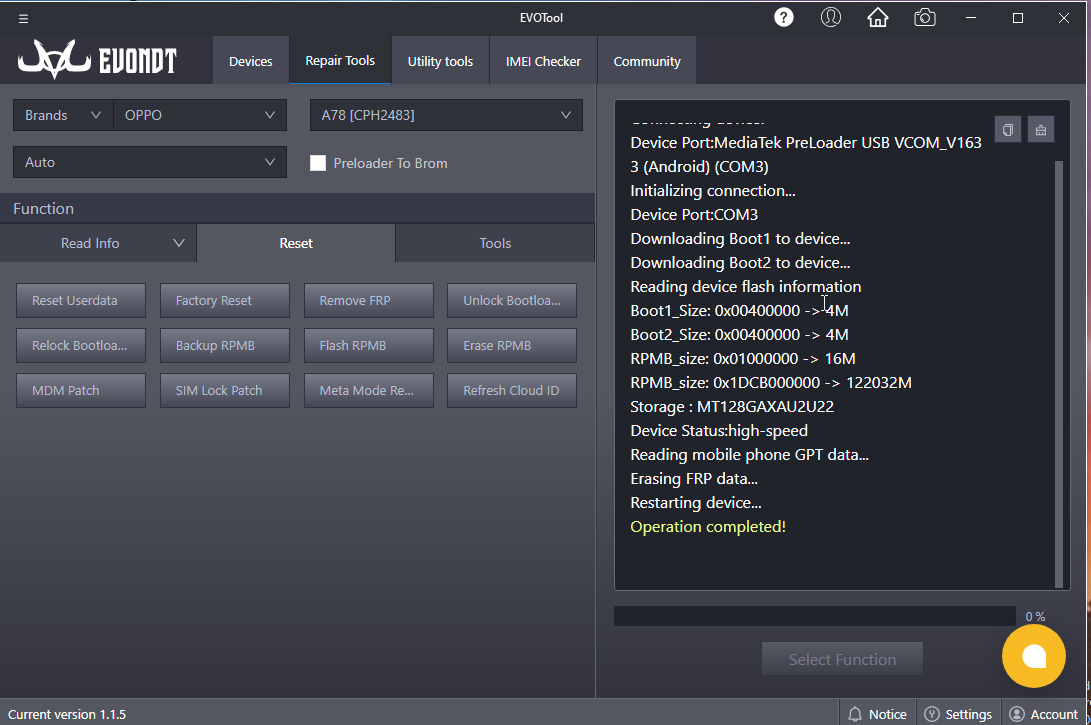Click the Reading mobile phone GPT data... line

coord(749,454)
